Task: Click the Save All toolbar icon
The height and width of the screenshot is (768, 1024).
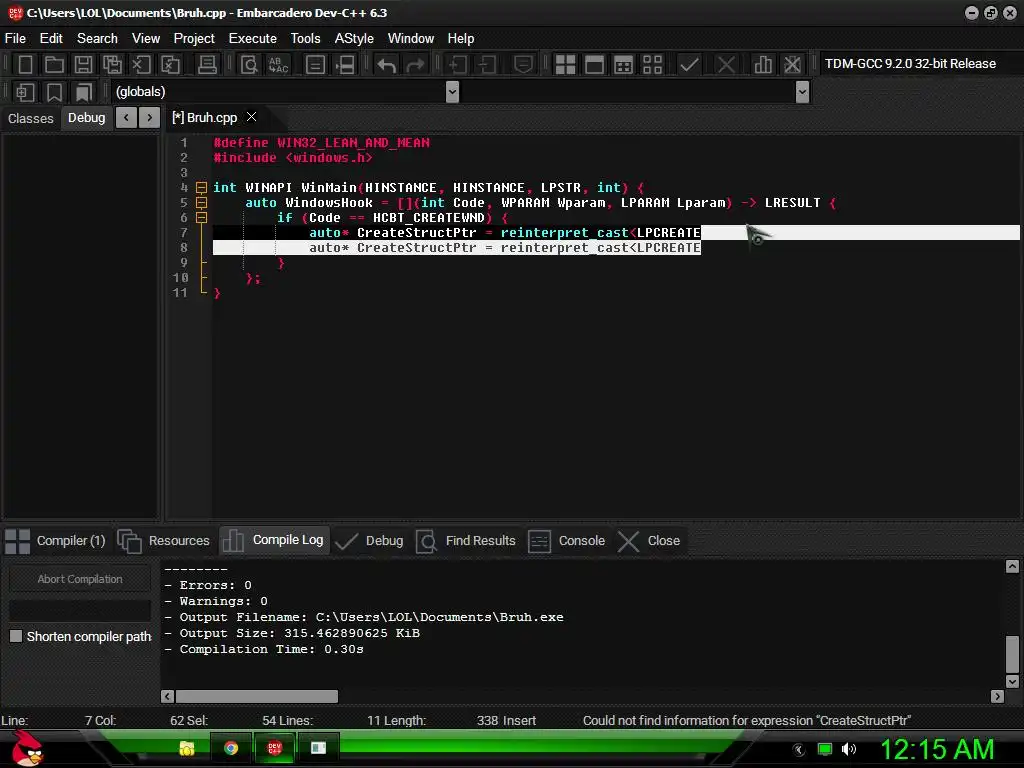Action: [x=112, y=64]
